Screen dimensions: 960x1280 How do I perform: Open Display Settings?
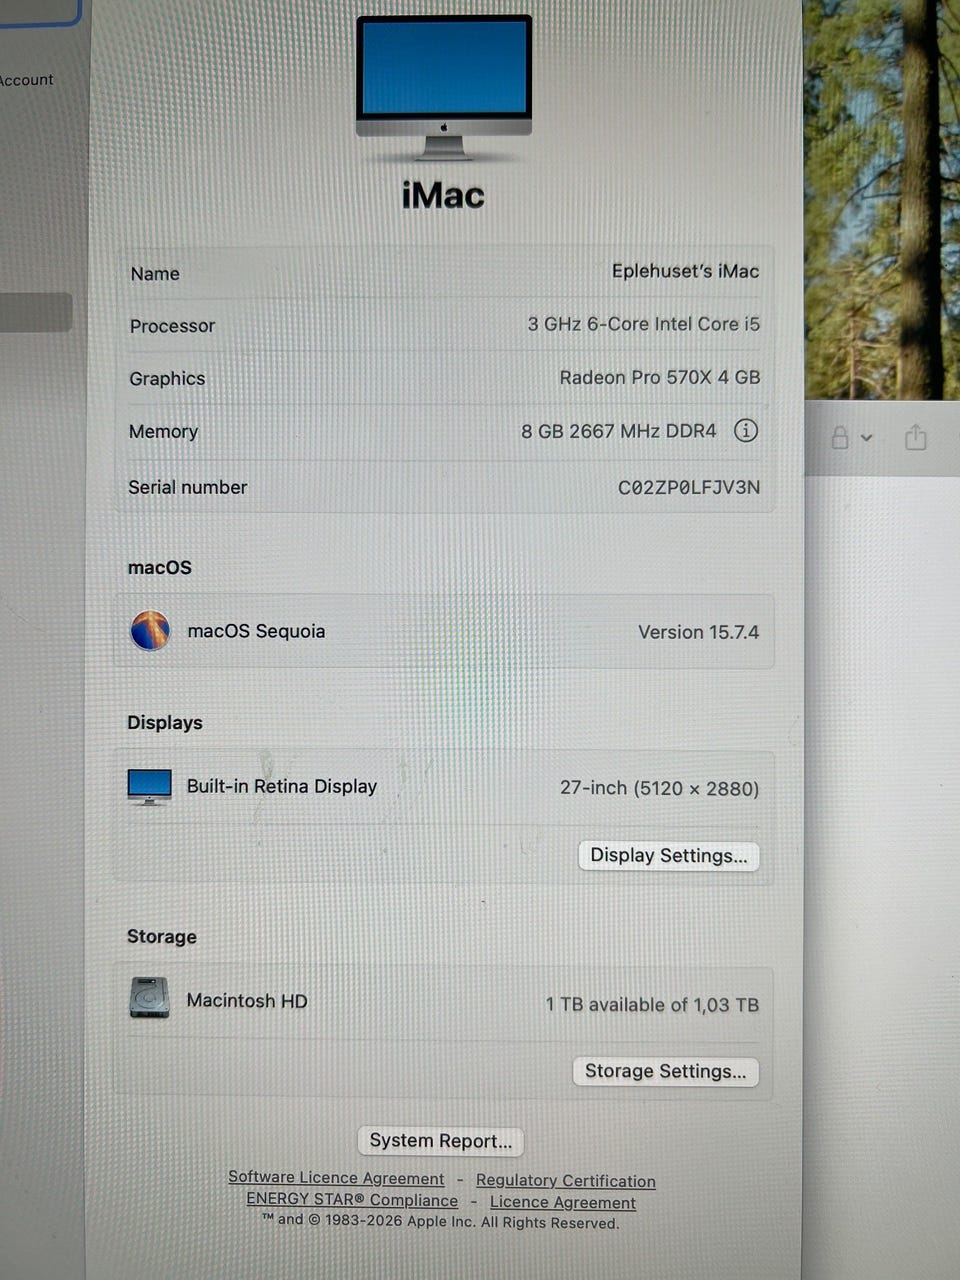pyautogui.click(x=669, y=856)
